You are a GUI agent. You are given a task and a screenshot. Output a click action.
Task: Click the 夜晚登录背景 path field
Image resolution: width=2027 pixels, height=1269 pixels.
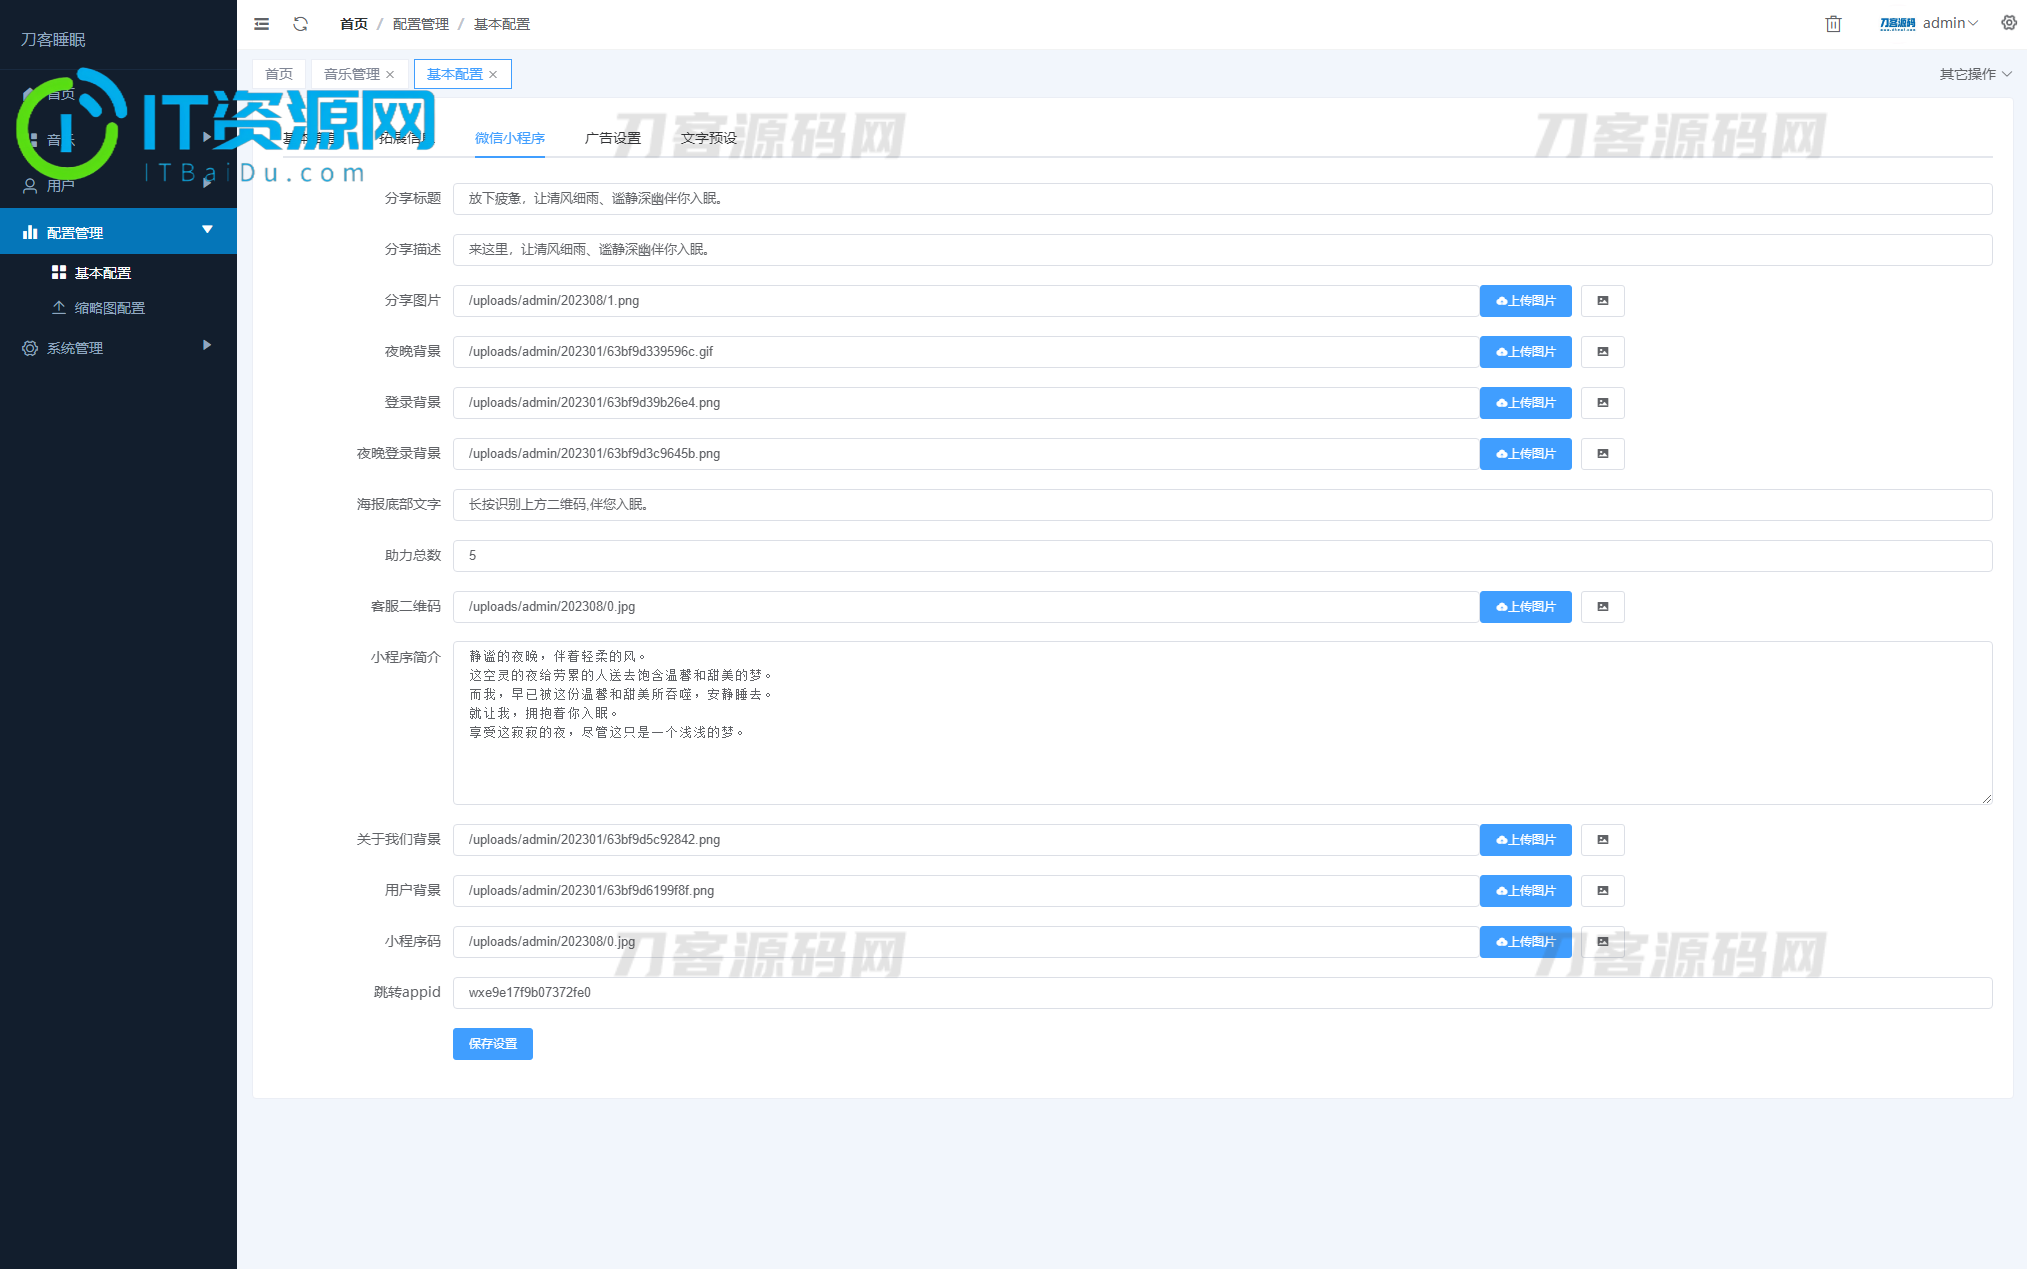[966, 454]
